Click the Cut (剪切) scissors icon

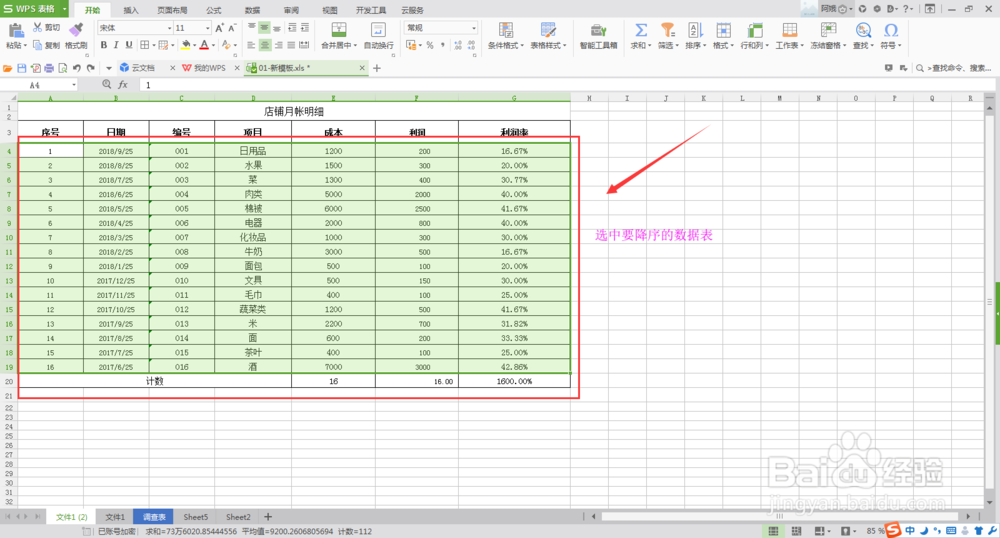coord(38,27)
